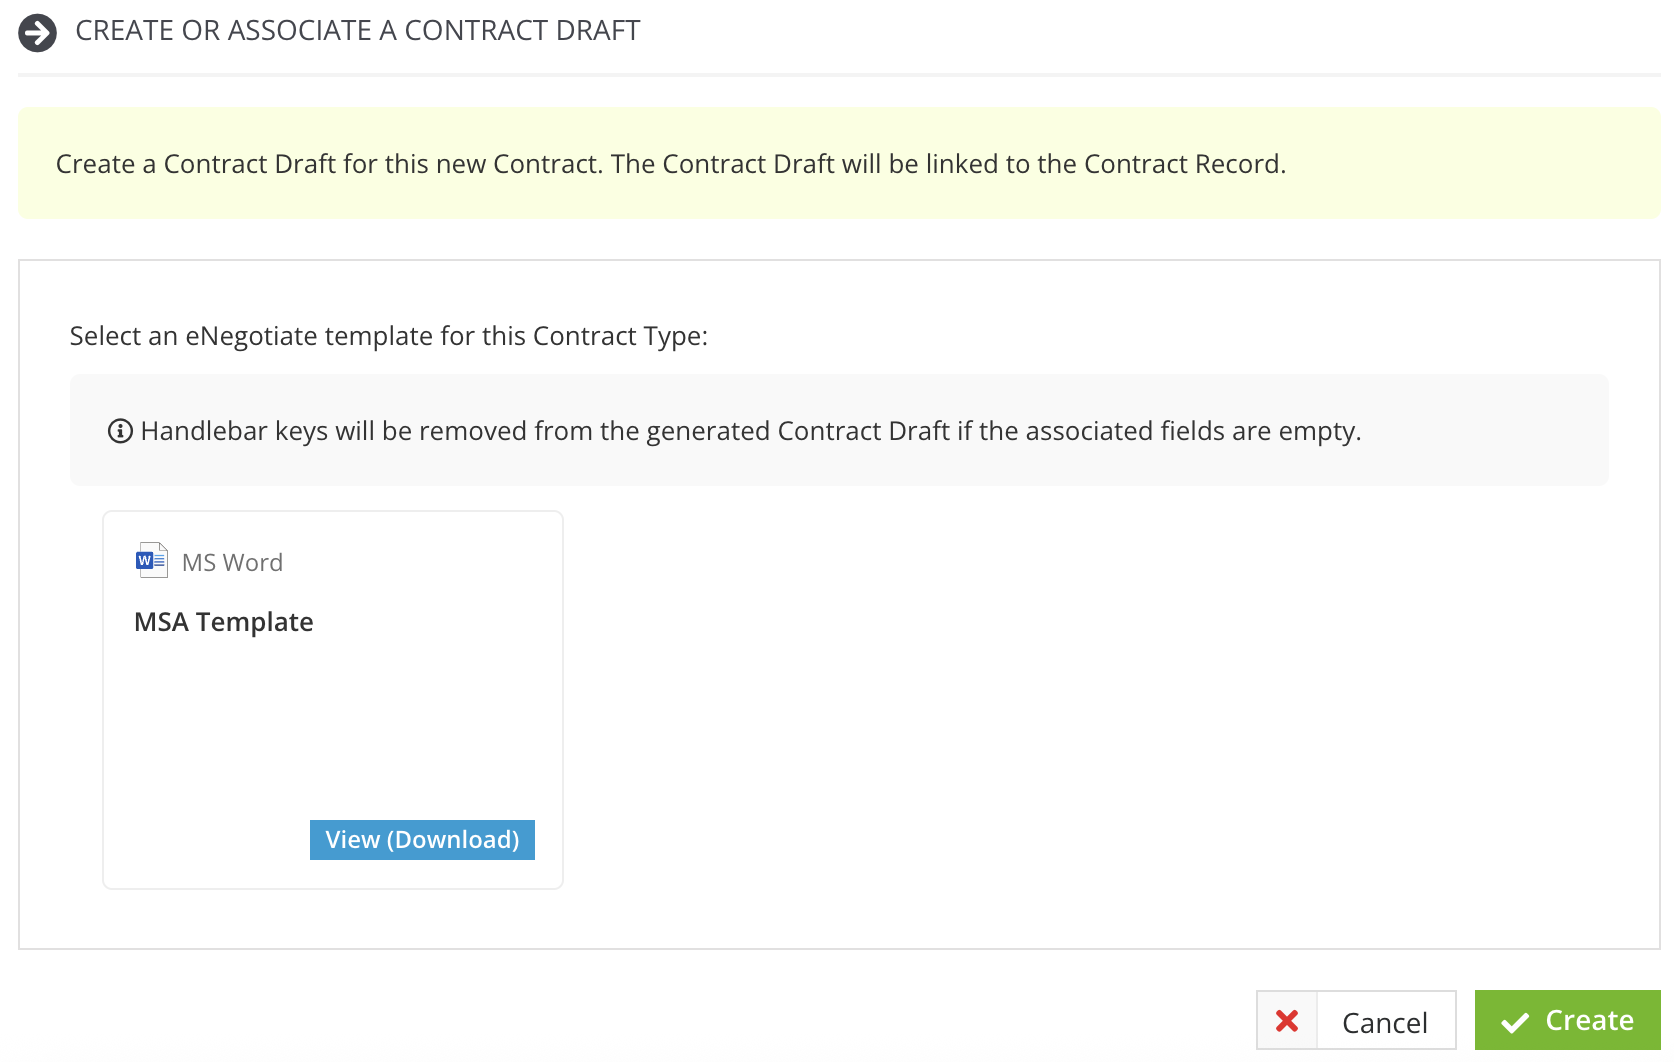This screenshot has height=1062, width=1674.
Task: Click the white checkmark icon on Create
Action: pos(1515,1022)
